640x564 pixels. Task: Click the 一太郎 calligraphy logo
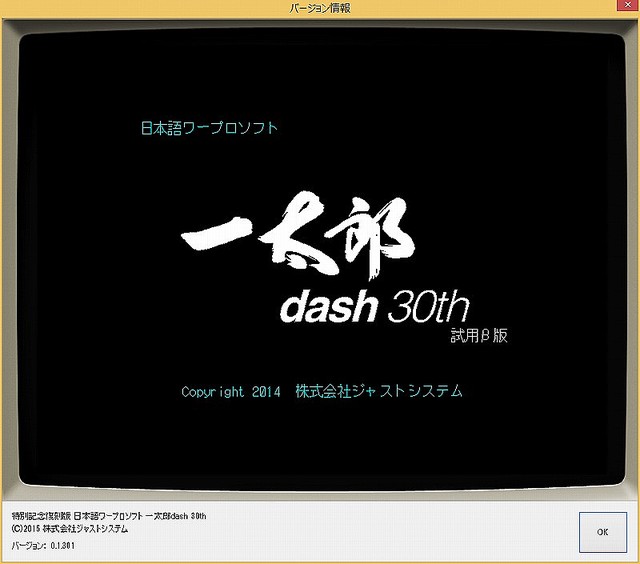click(298, 235)
